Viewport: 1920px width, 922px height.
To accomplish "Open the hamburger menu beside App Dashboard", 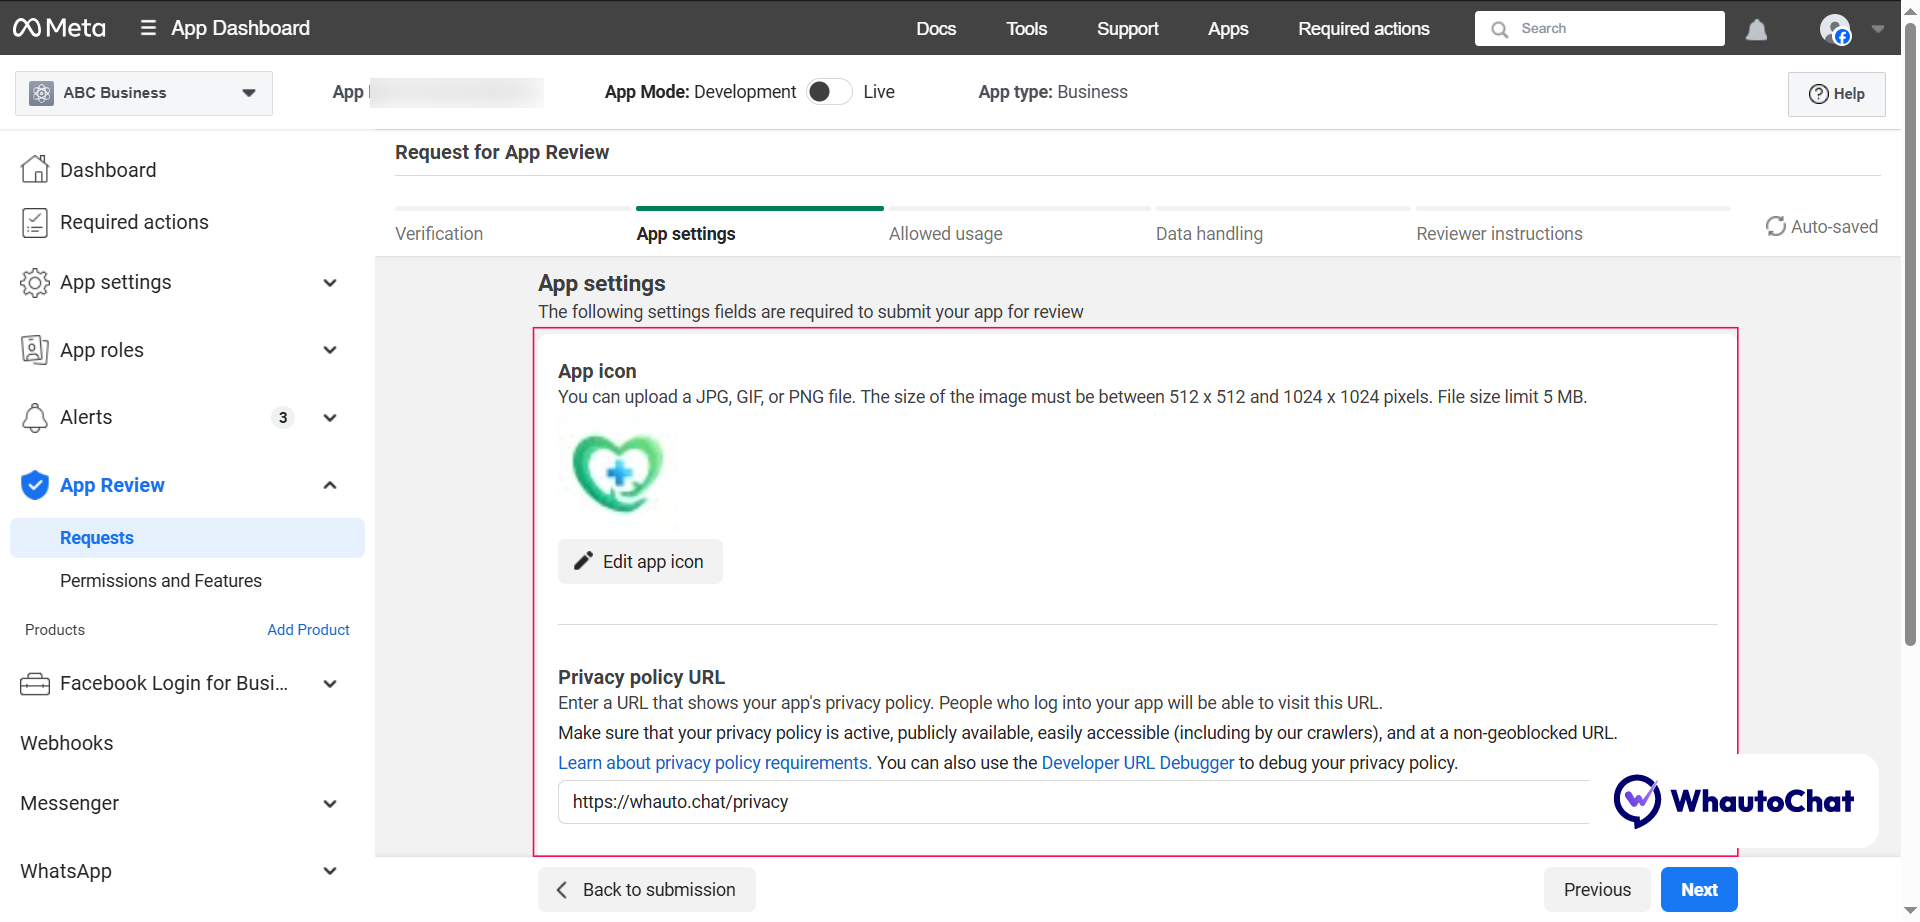I will click(x=148, y=28).
